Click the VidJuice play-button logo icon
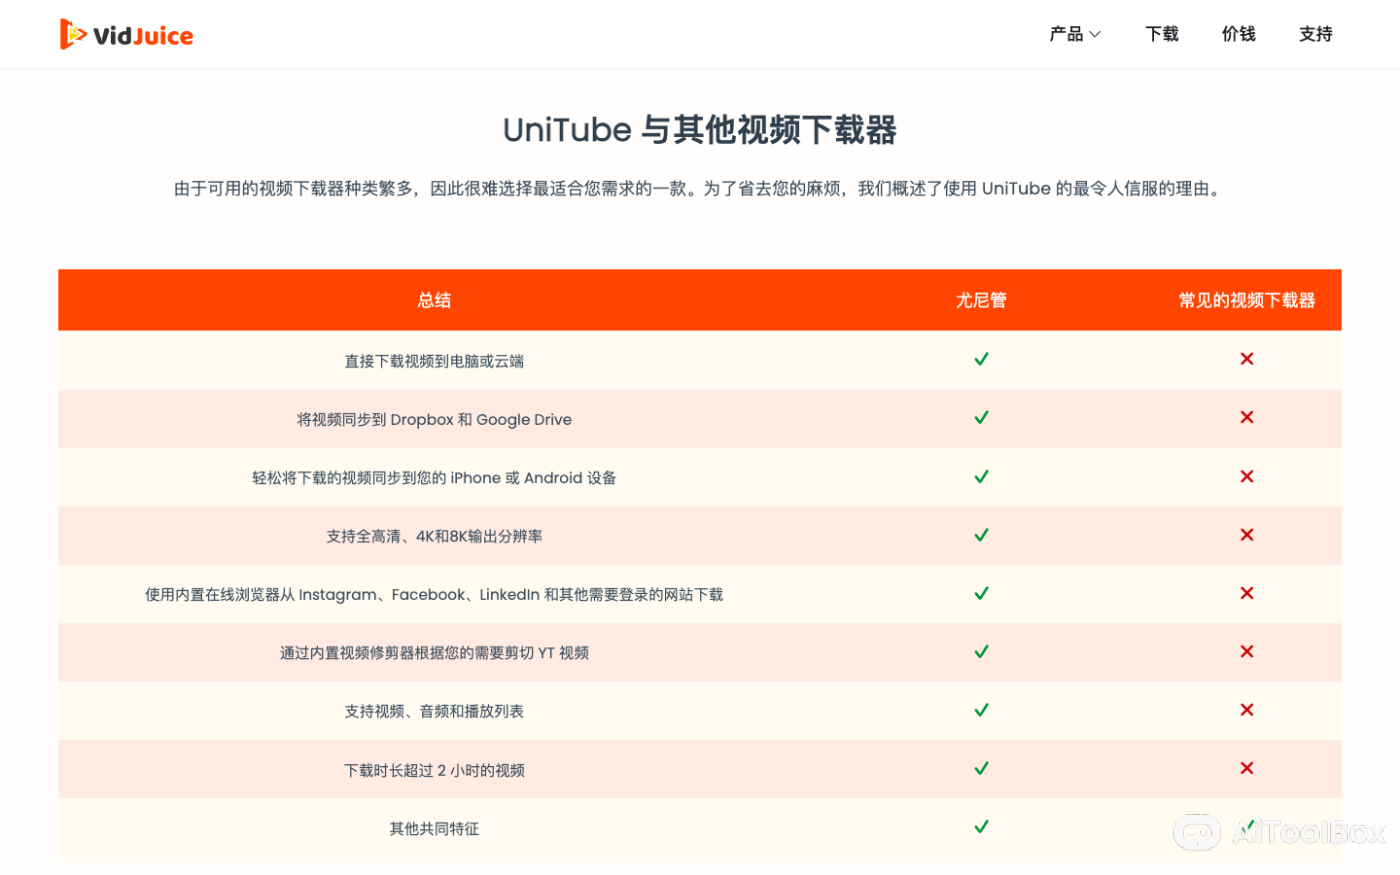 pyautogui.click(x=72, y=33)
